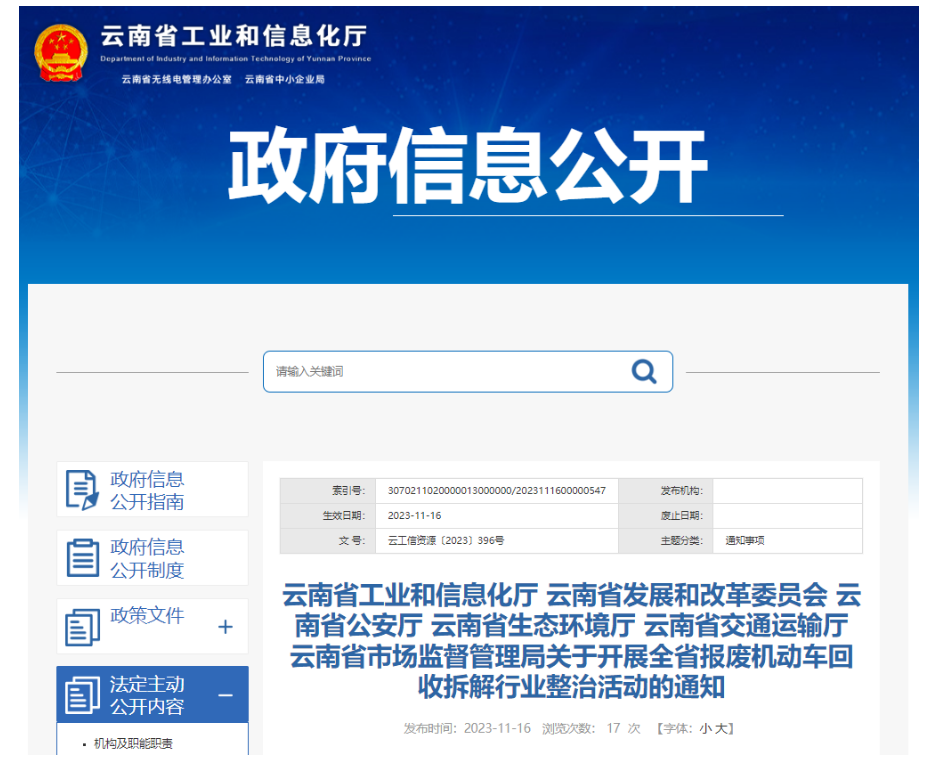The width and height of the screenshot is (937, 769).
Task: Open the 政府信息公开指南 menu text
Action: click(147, 490)
